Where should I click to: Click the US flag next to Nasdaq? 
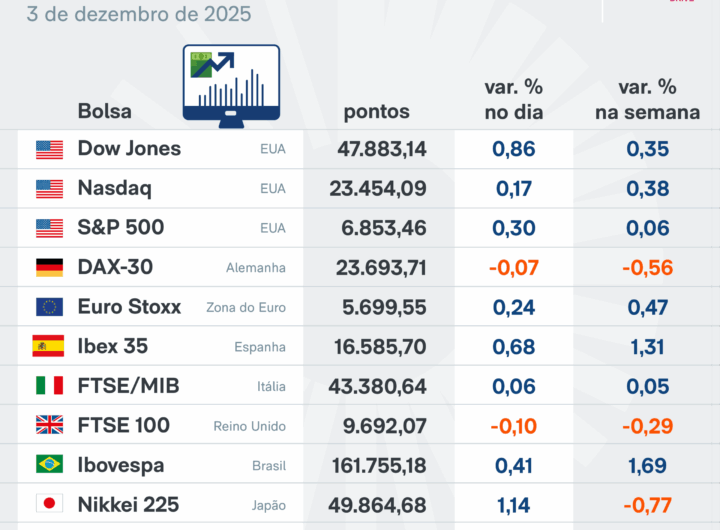(x=49, y=188)
